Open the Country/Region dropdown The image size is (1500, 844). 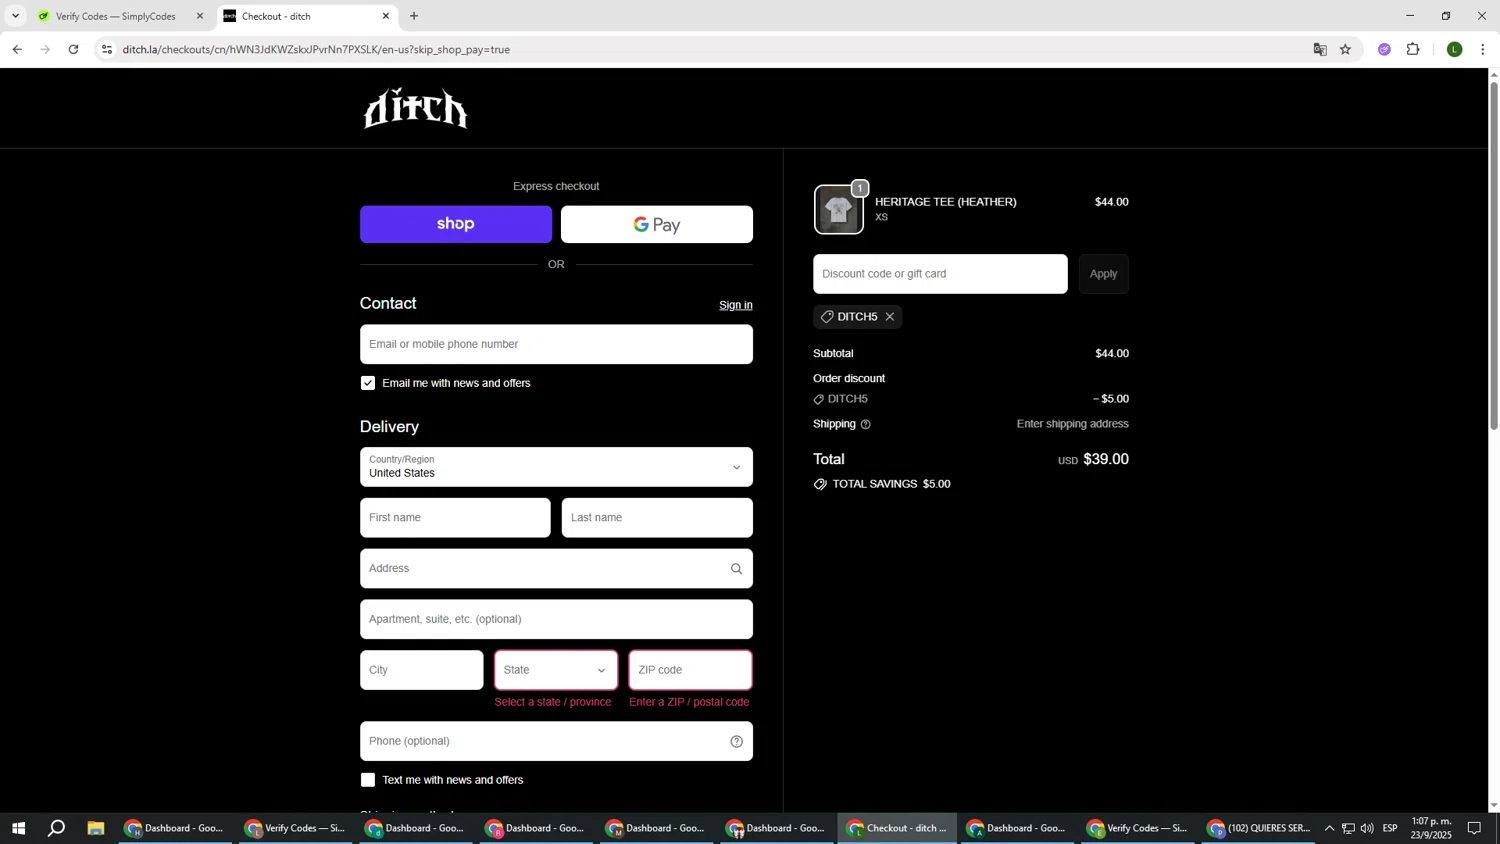pos(556,467)
